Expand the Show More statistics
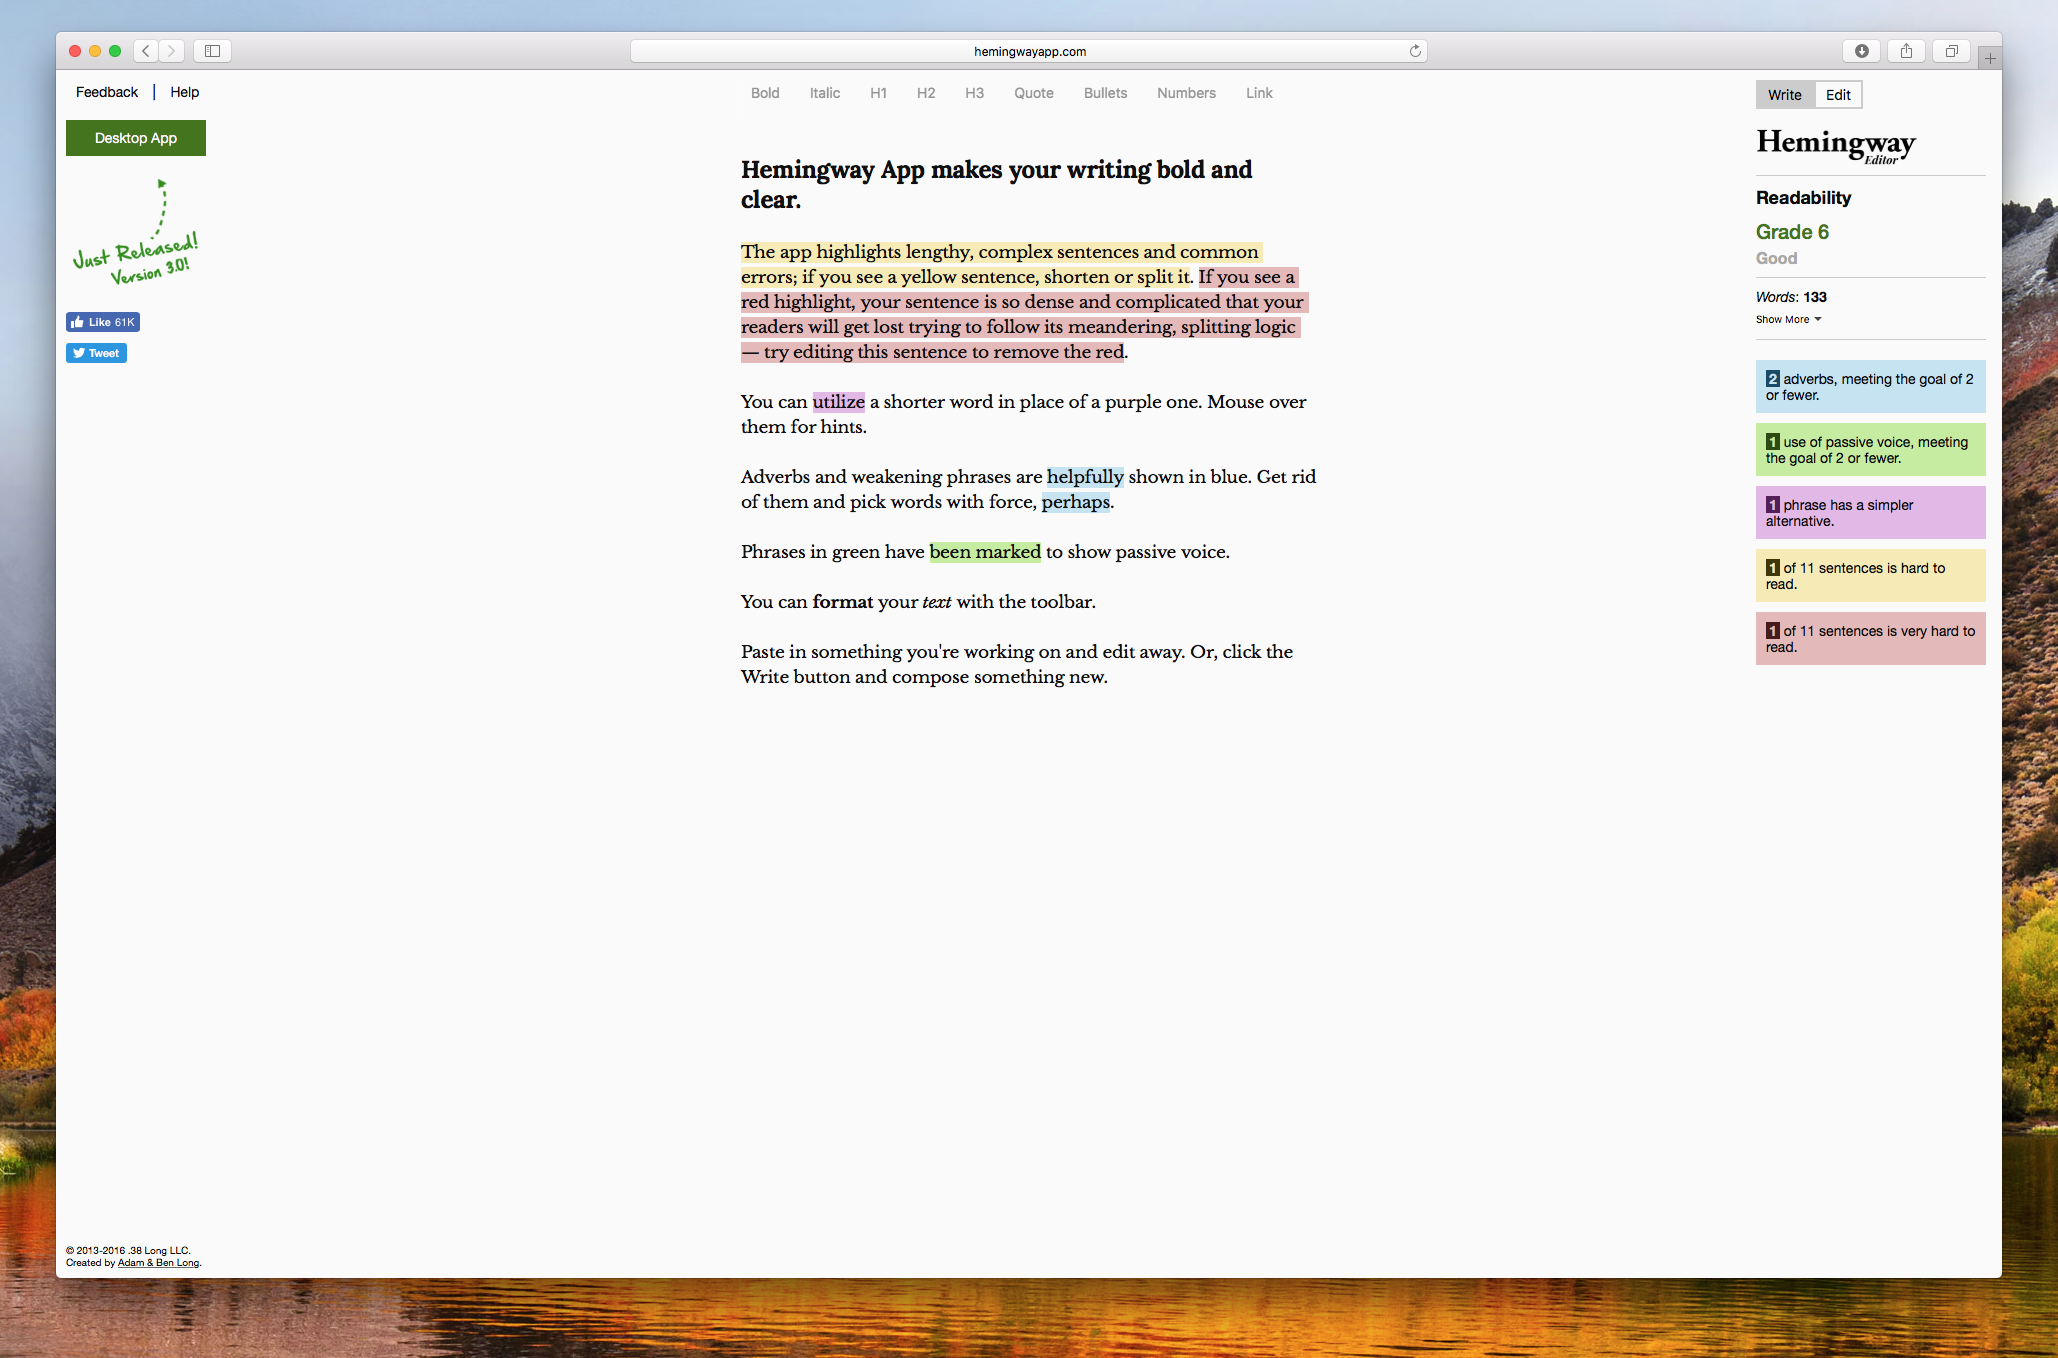Image resolution: width=2058 pixels, height=1358 pixels. [x=1788, y=320]
